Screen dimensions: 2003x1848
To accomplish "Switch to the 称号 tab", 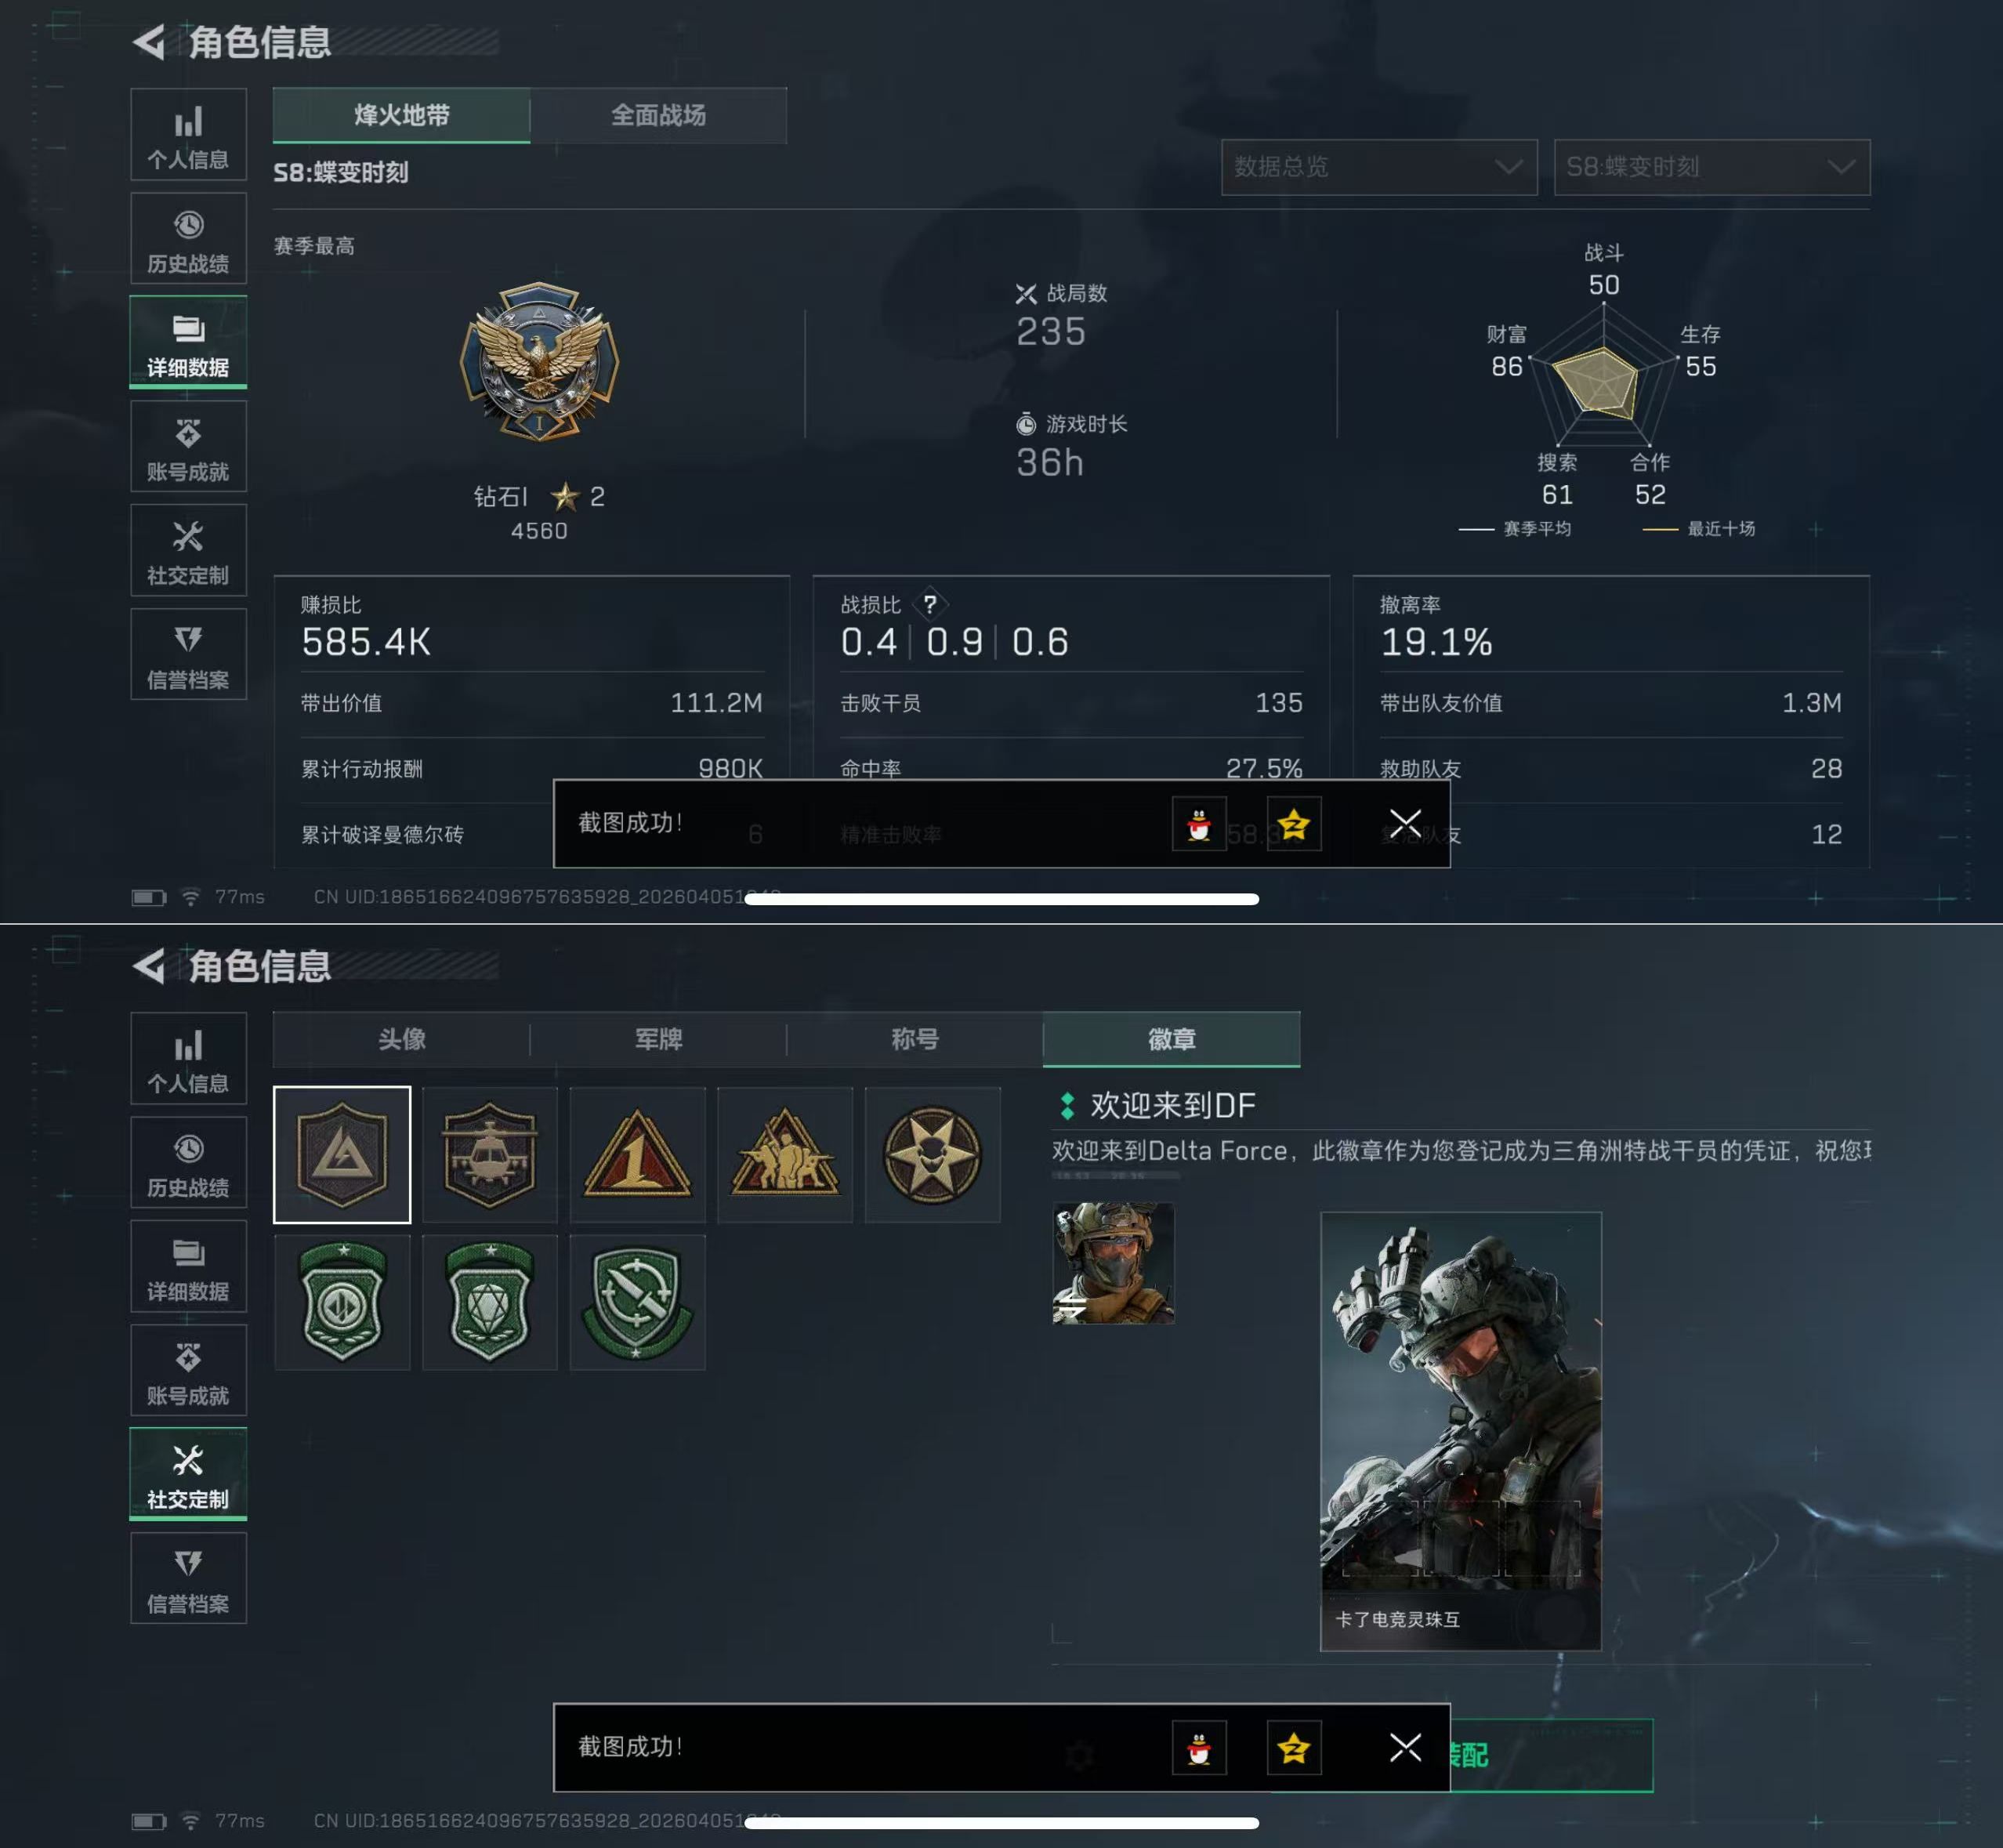I will click(915, 1039).
